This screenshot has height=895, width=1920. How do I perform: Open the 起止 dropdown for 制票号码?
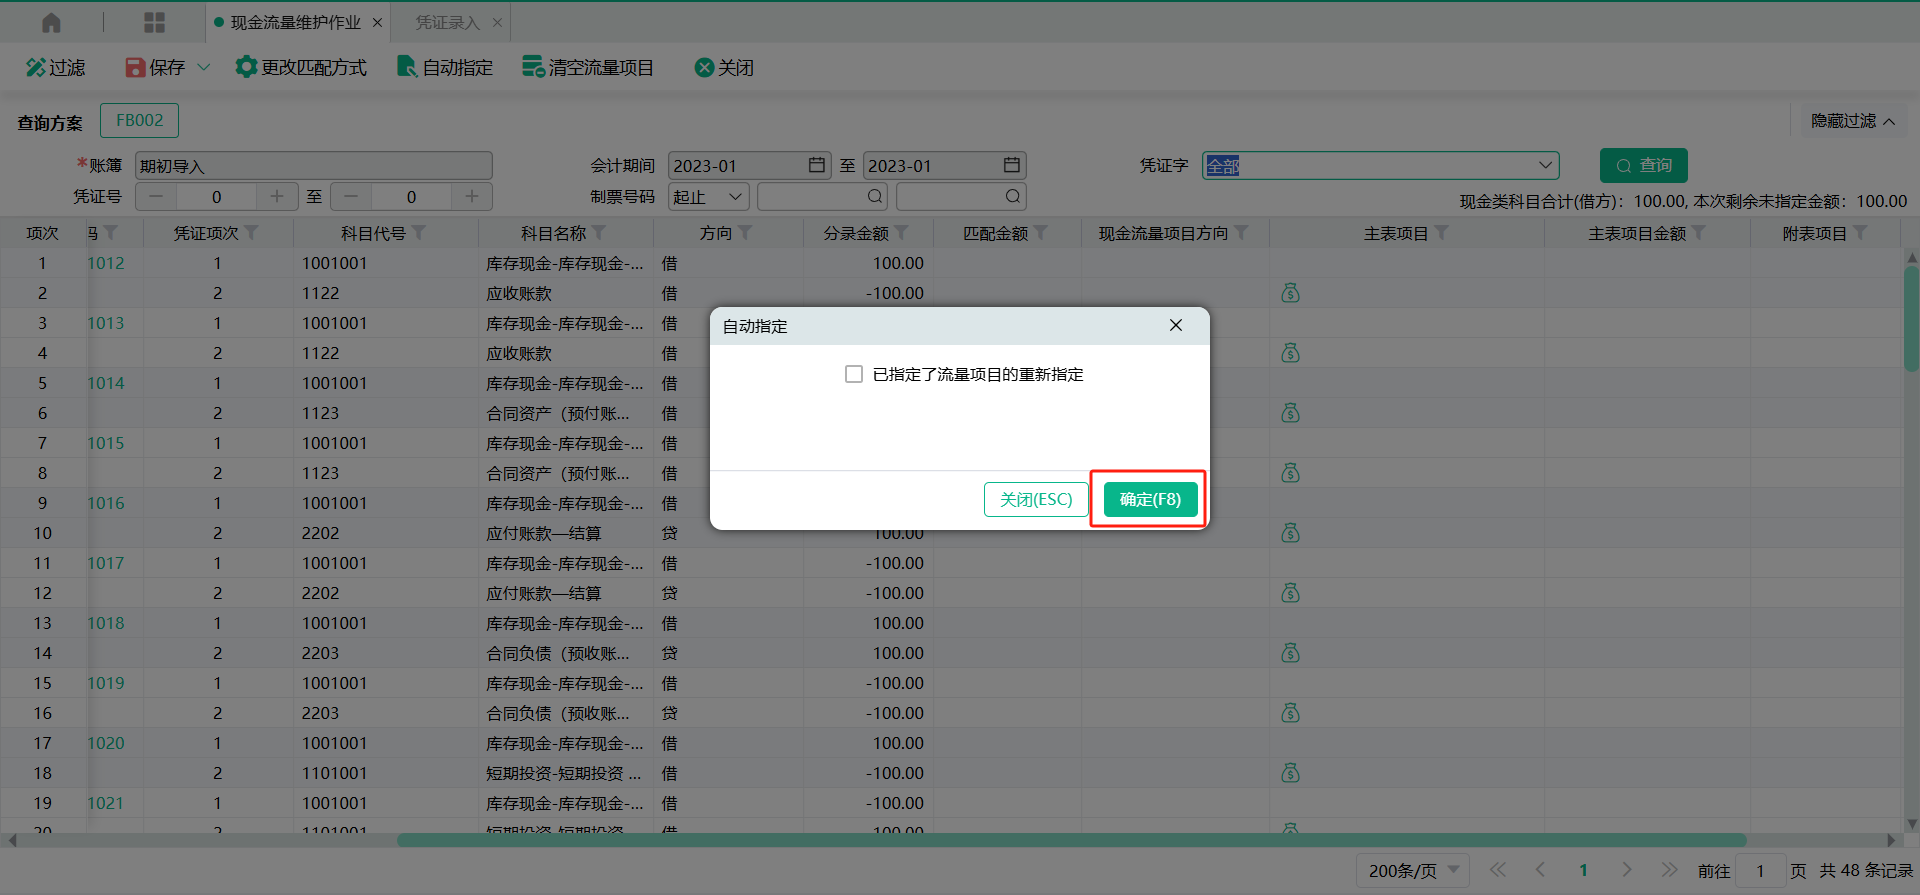709,197
